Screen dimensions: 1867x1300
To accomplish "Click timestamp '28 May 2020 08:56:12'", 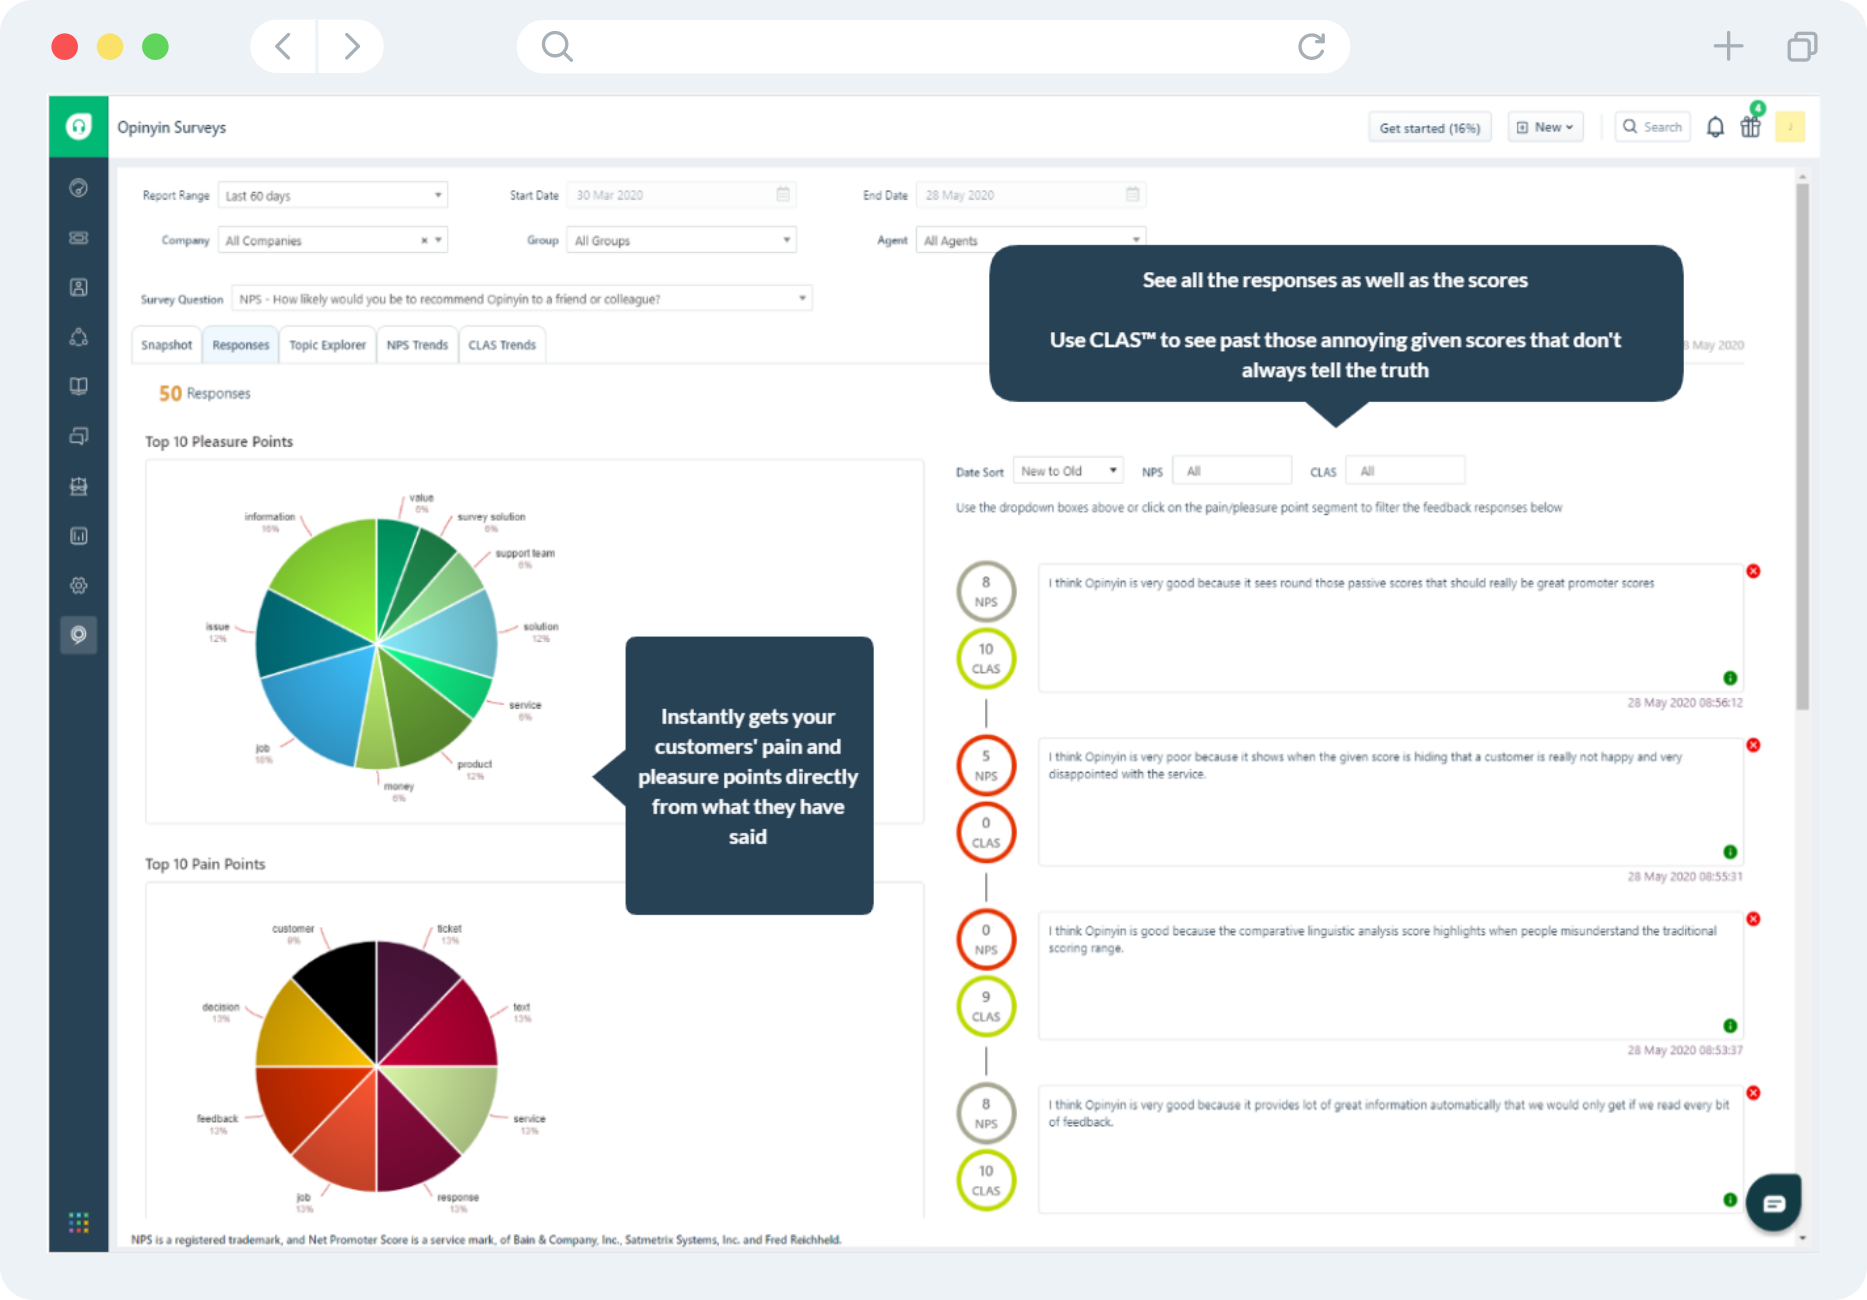I will 1685,703.
